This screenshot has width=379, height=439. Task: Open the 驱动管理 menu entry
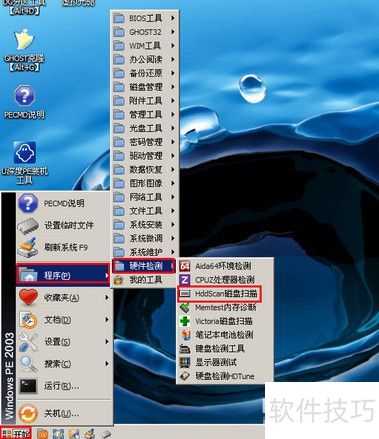click(145, 156)
